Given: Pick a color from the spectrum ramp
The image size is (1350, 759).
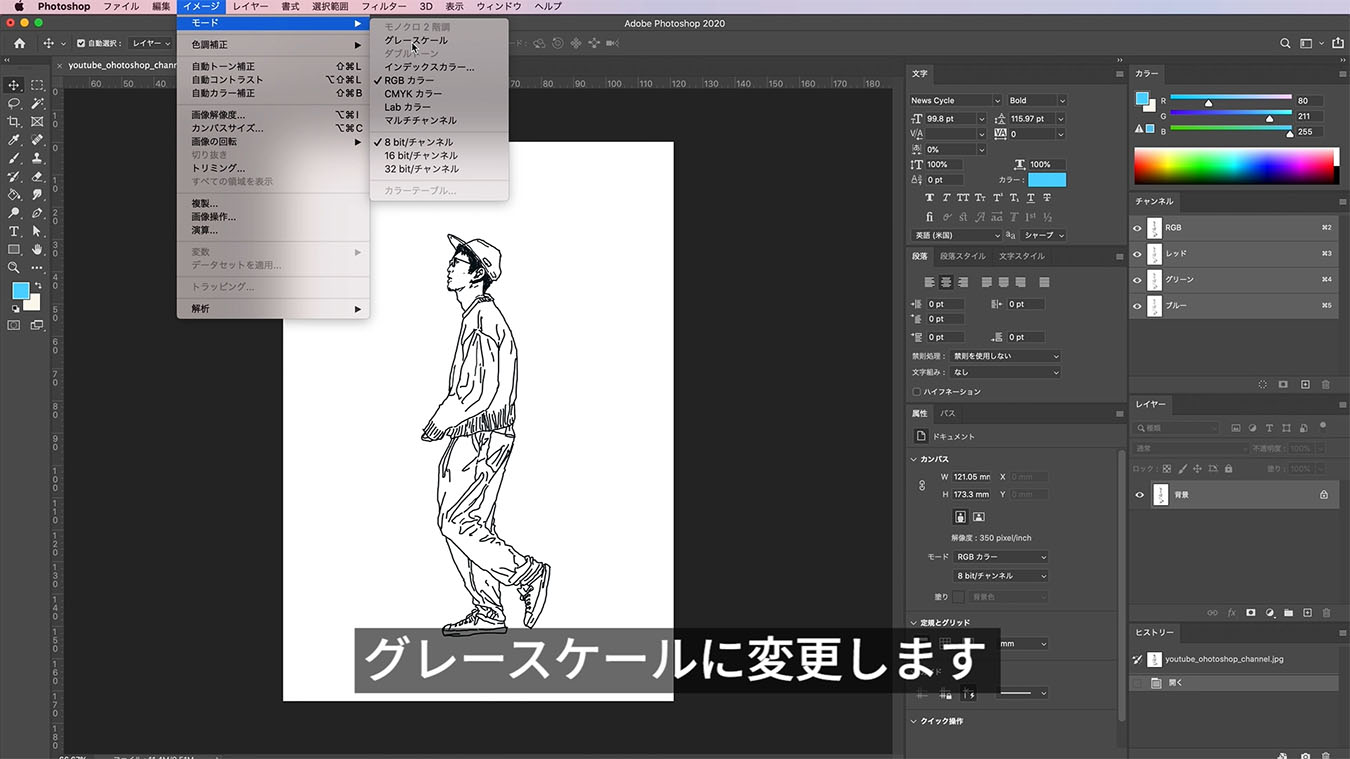Looking at the screenshot, I should click(1236, 166).
